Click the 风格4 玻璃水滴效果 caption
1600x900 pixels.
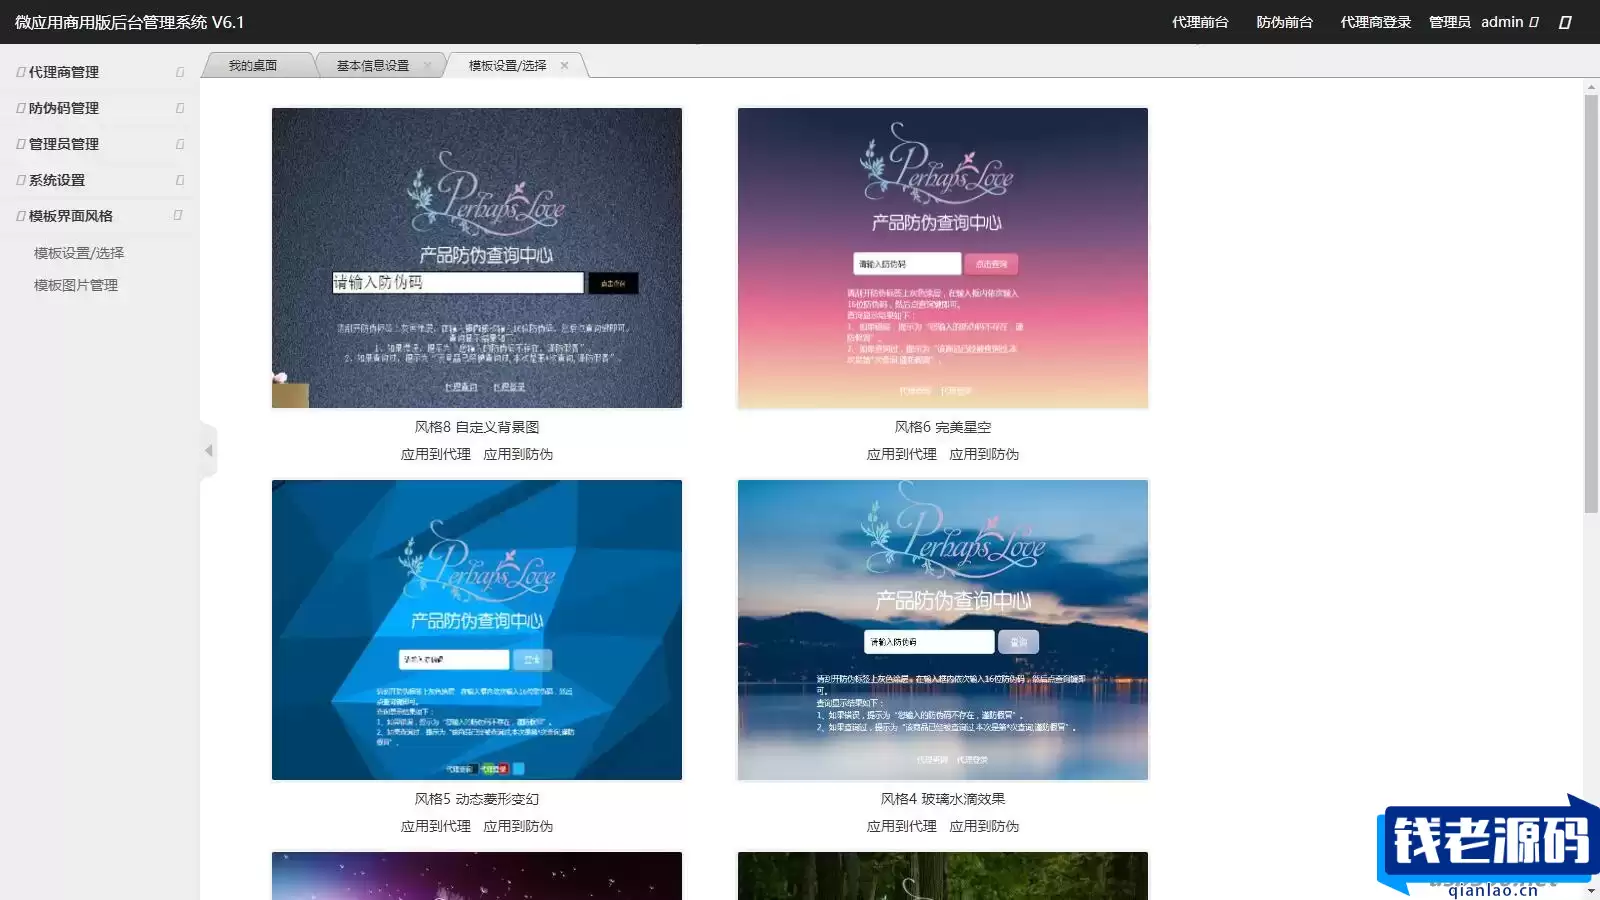tap(943, 799)
